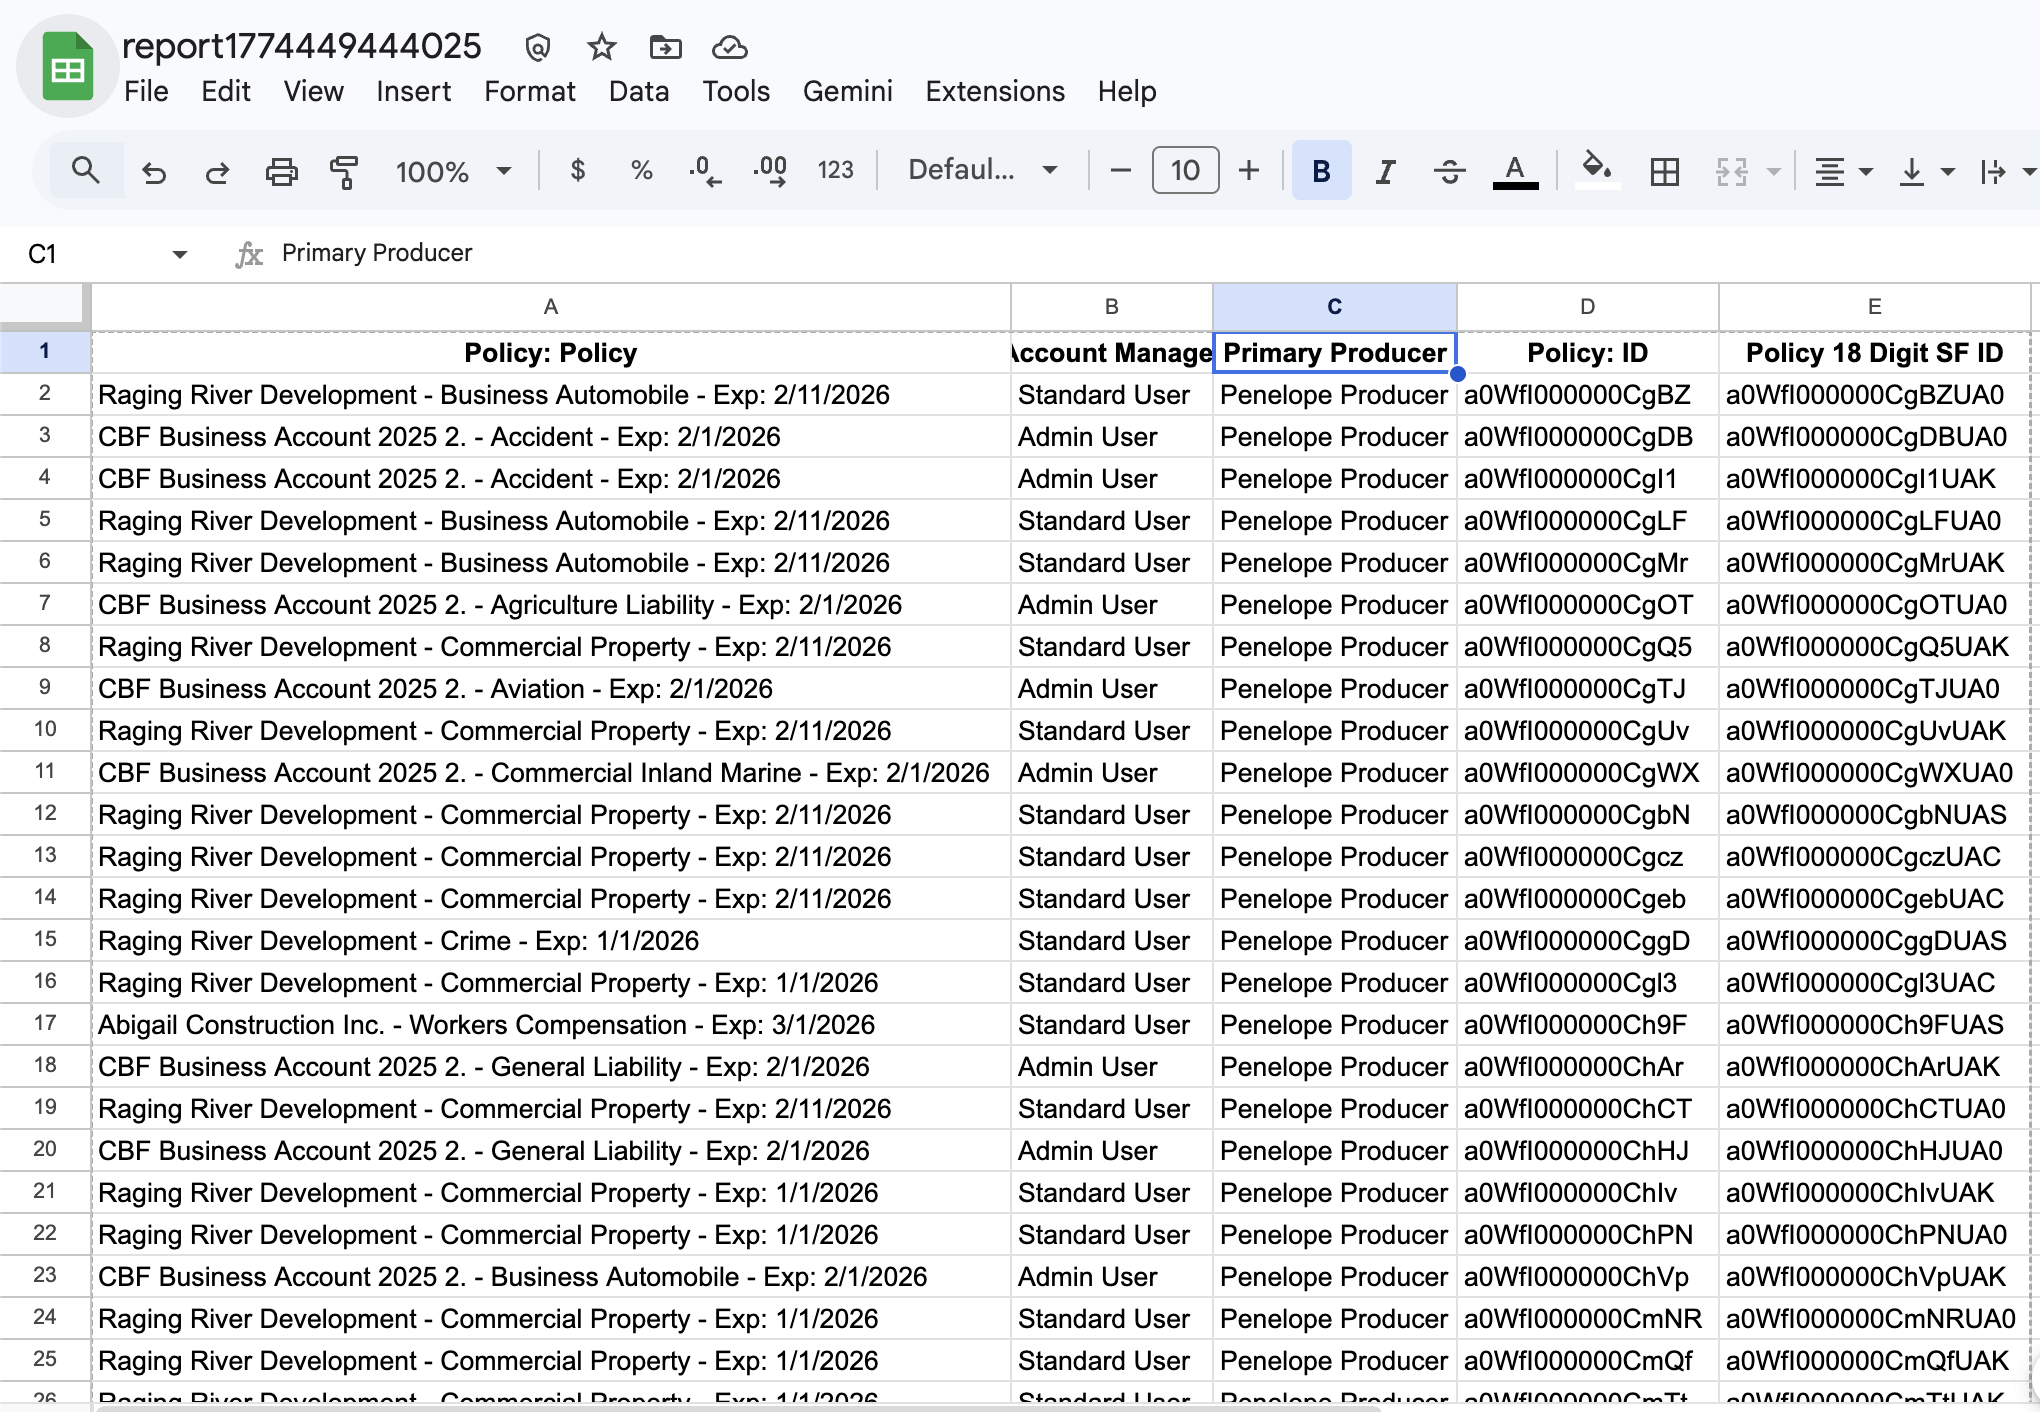Select column B header
This screenshot has width=2040, height=1412.
coord(1112,307)
